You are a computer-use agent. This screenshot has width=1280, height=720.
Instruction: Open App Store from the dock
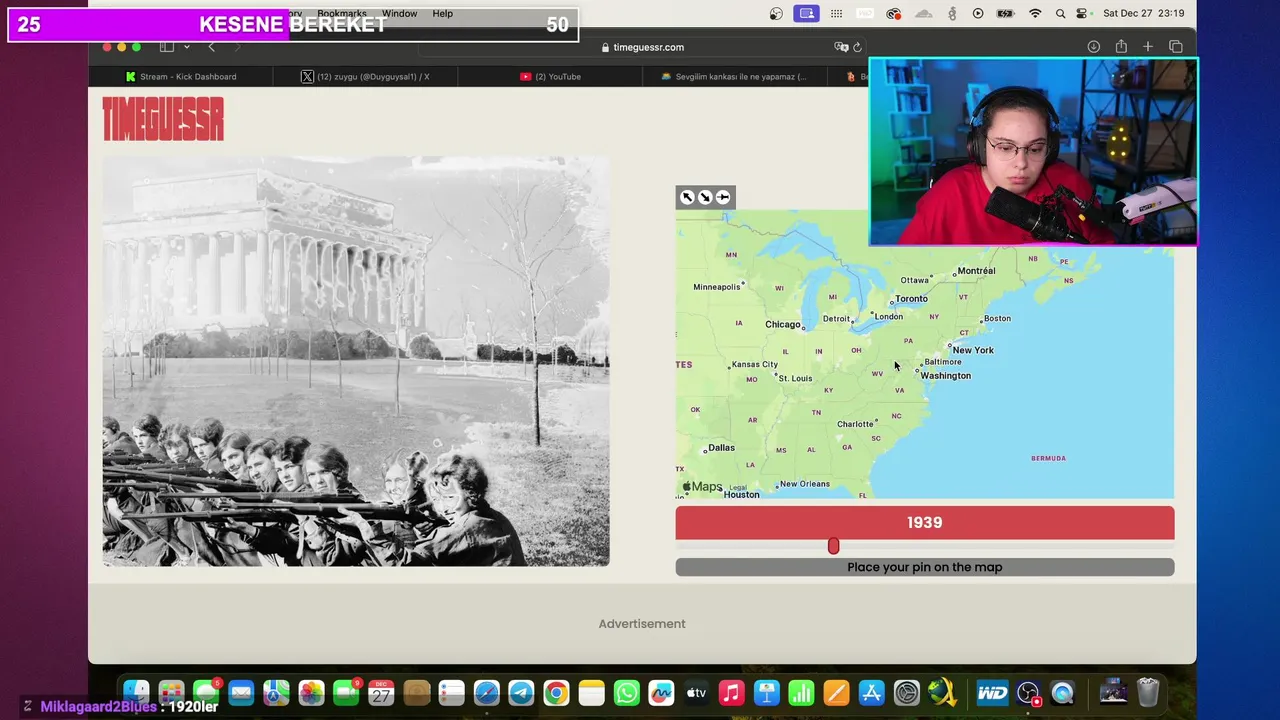point(871,692)
